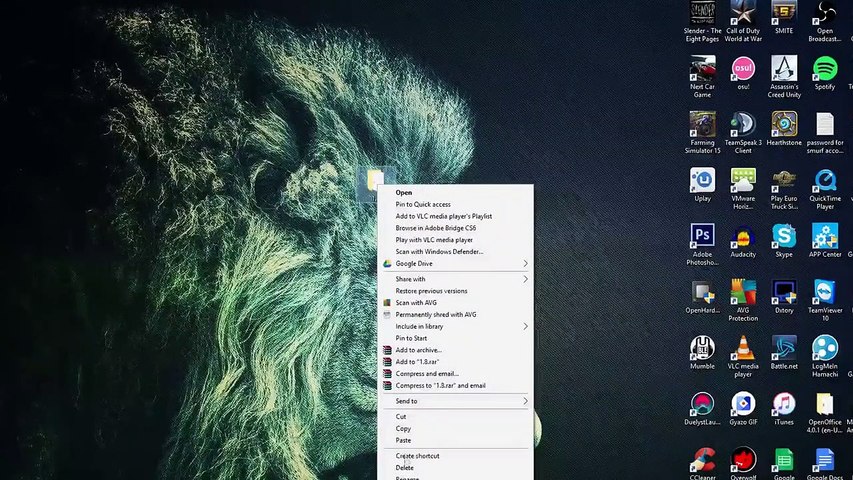Open TeamViewer 10 shortcut
Viewport: 853px width, 480px height.
click(x=825, y=300)
